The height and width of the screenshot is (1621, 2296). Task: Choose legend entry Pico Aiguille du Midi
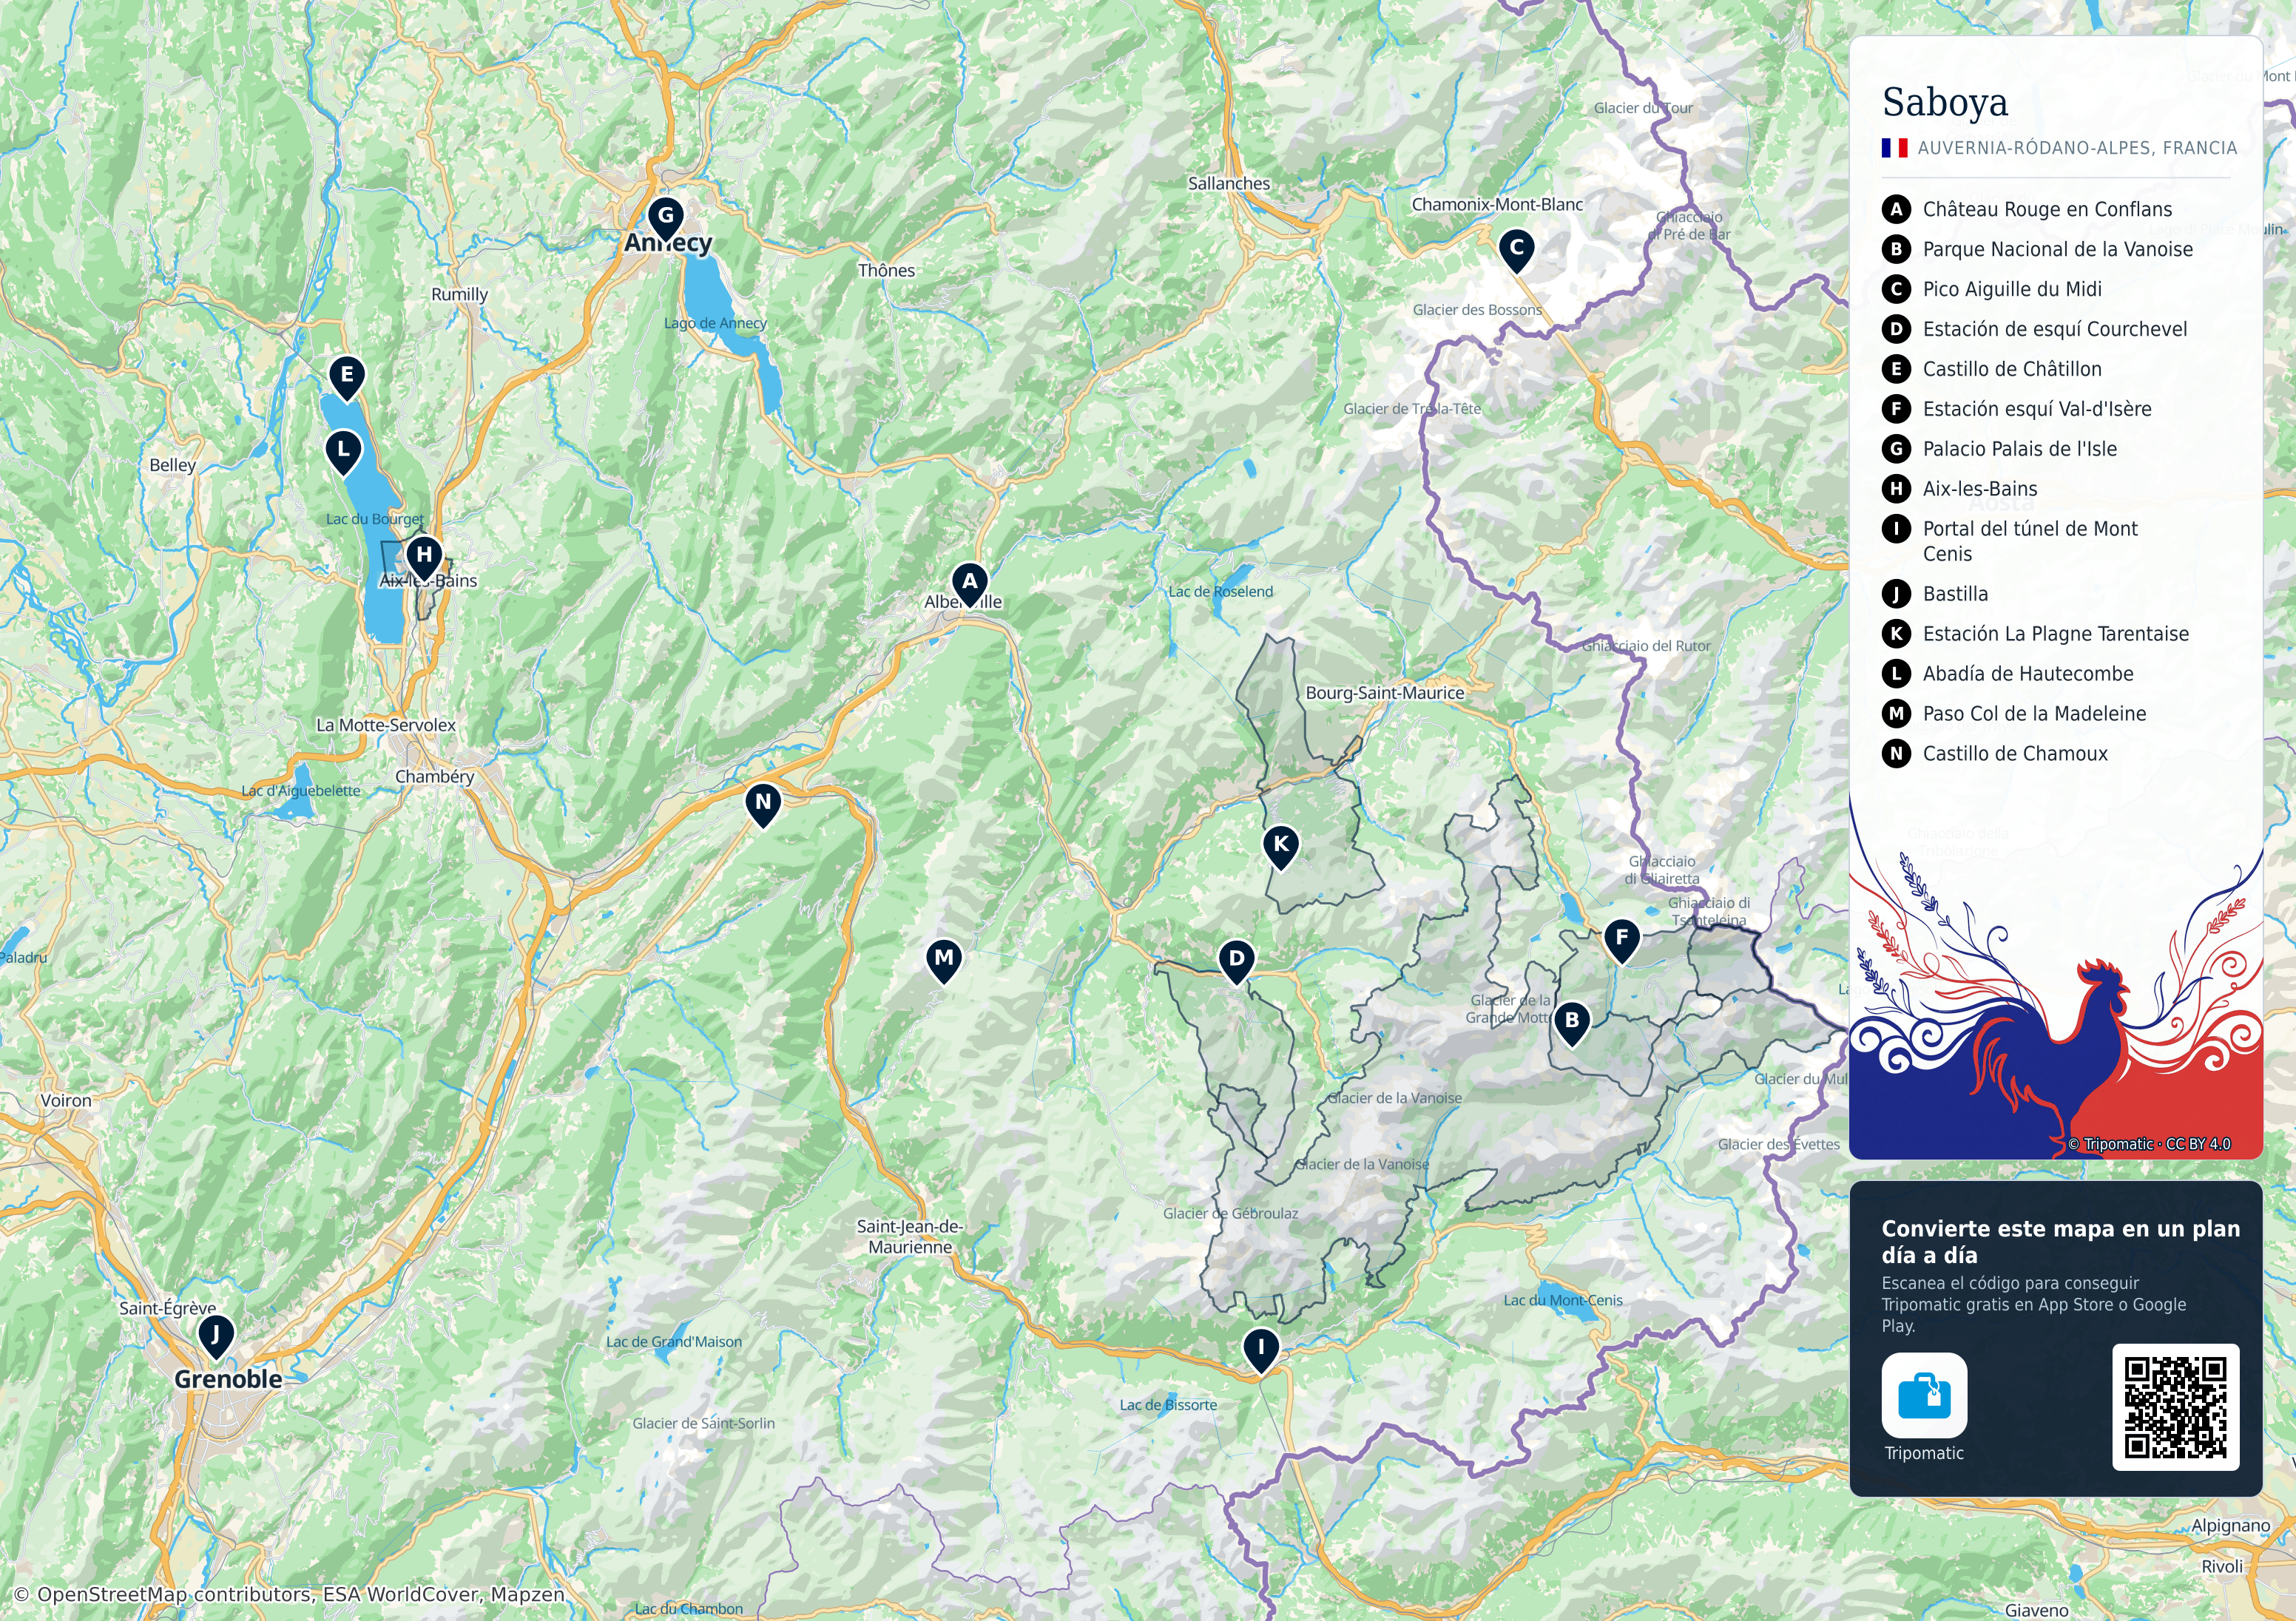click(1992, 289)
